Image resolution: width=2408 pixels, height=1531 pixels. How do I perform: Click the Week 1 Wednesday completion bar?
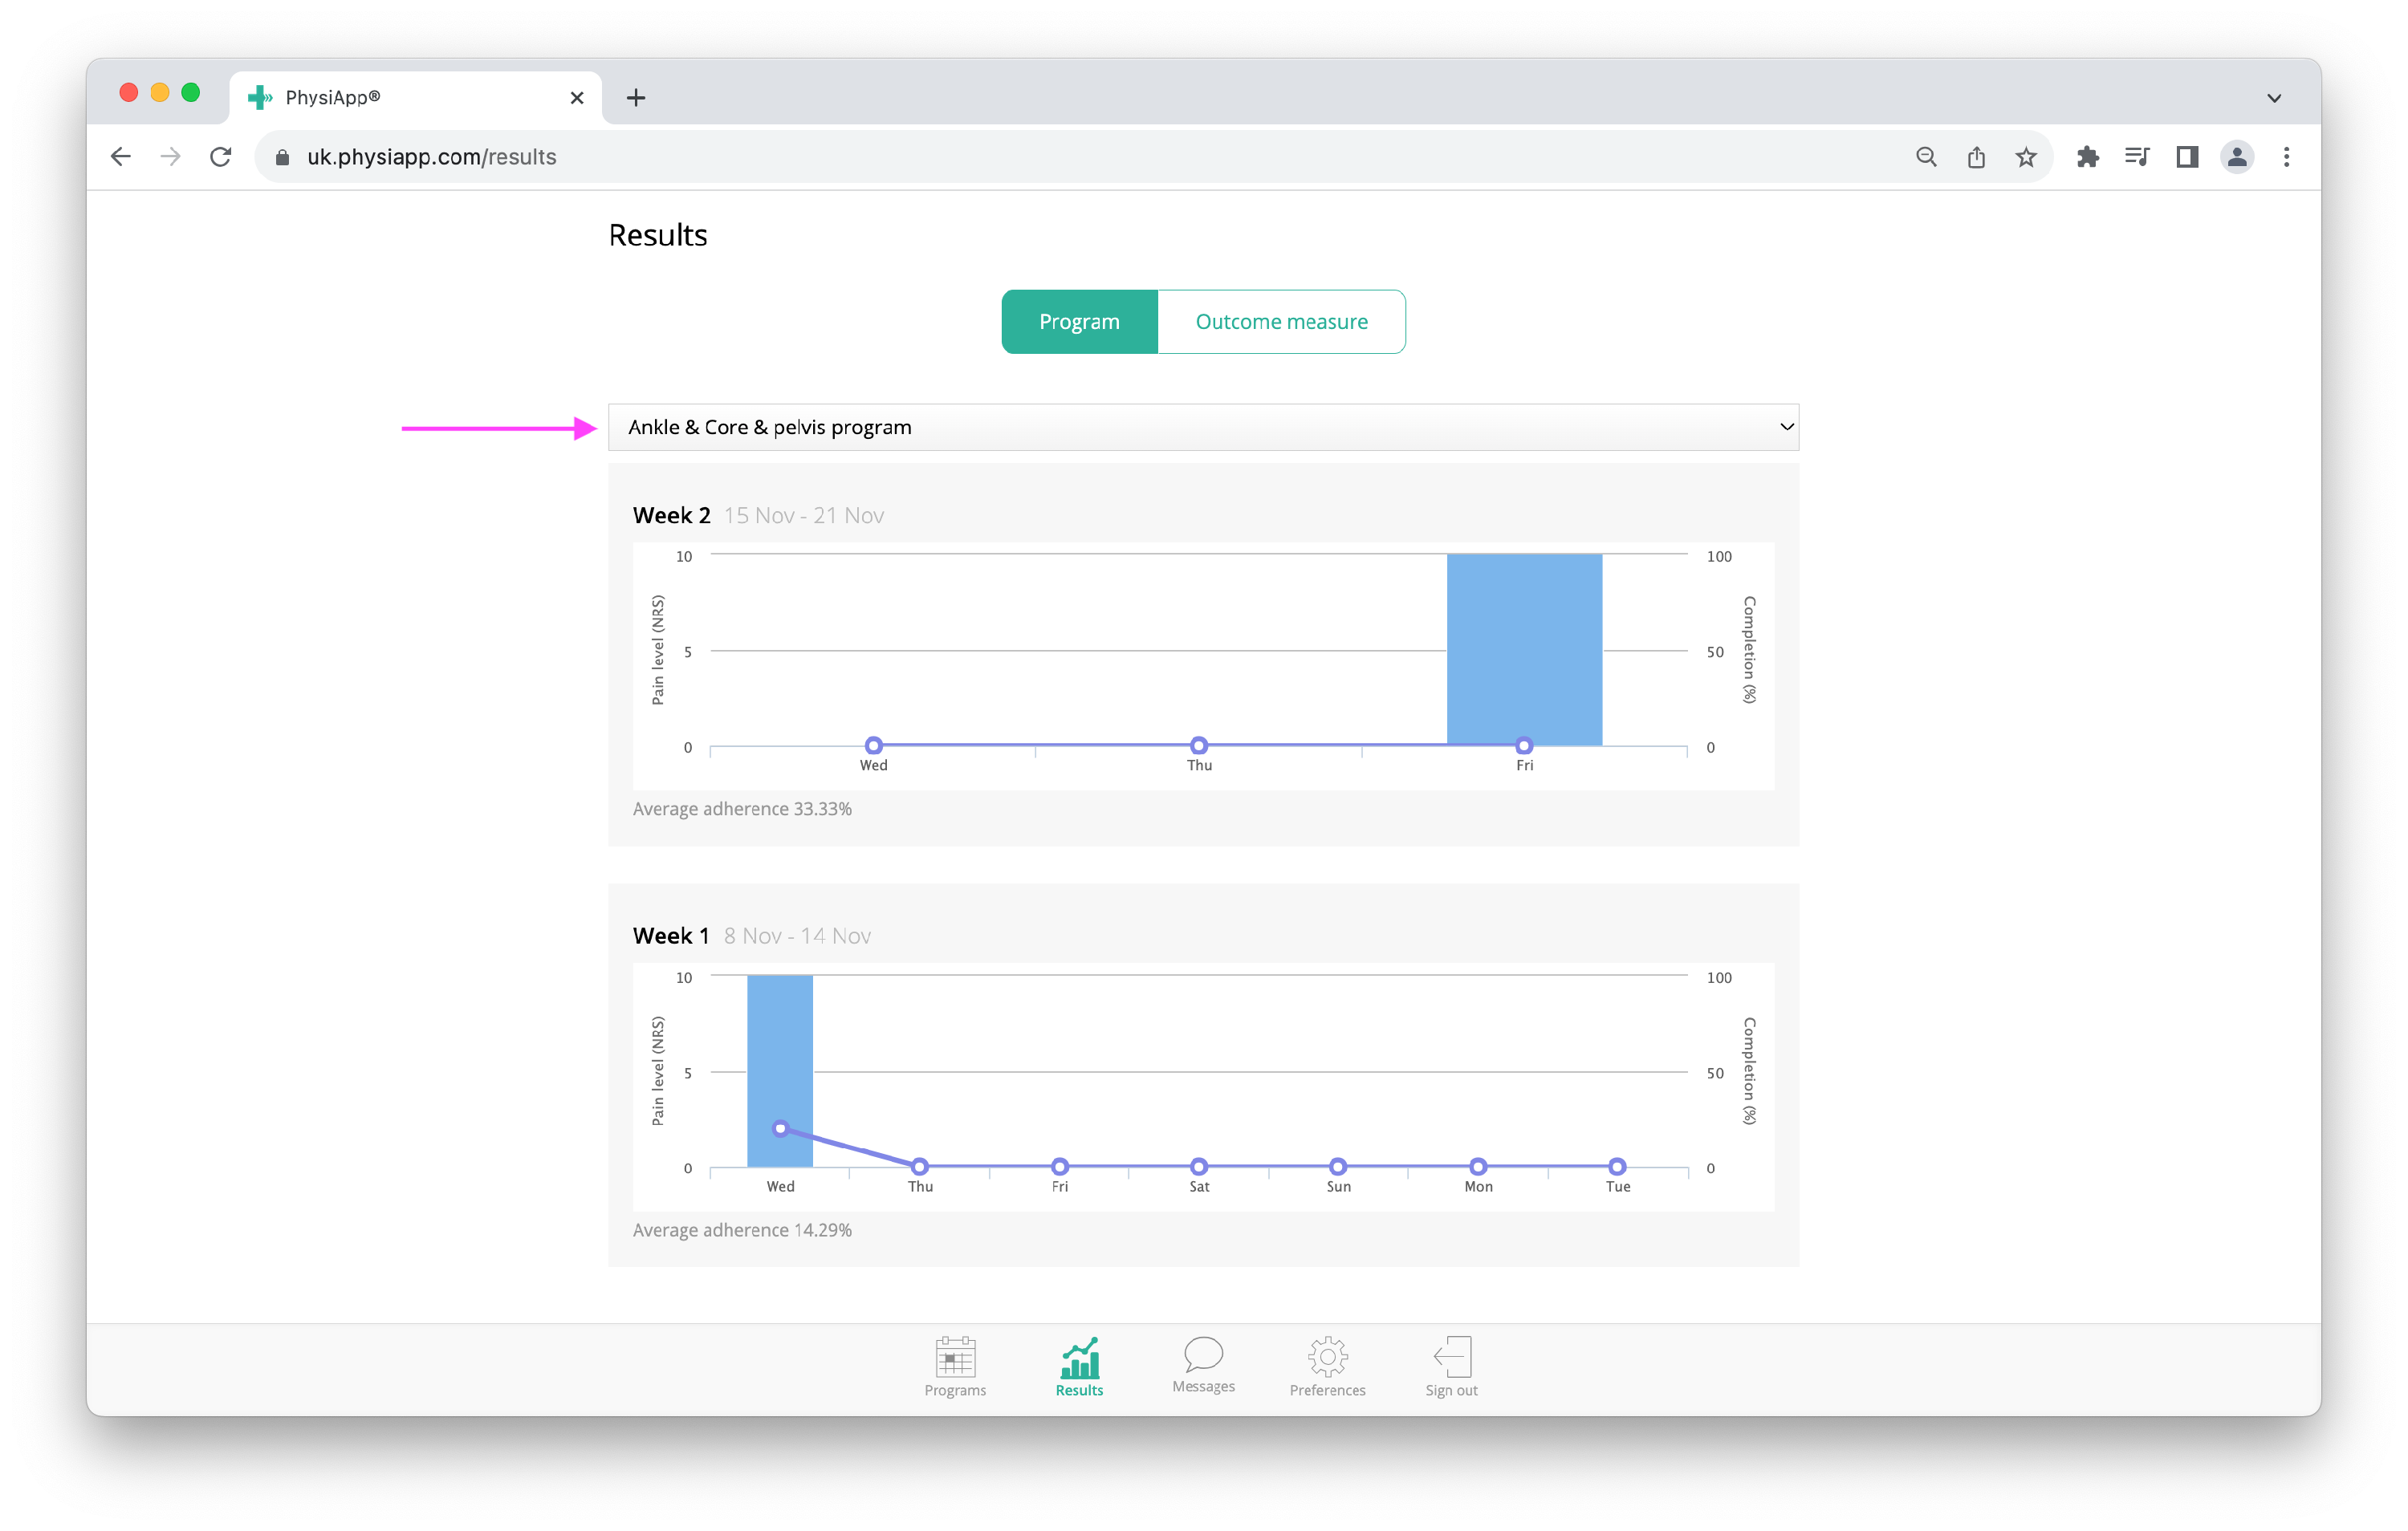pyautogui.click(x=780, y=1070)
